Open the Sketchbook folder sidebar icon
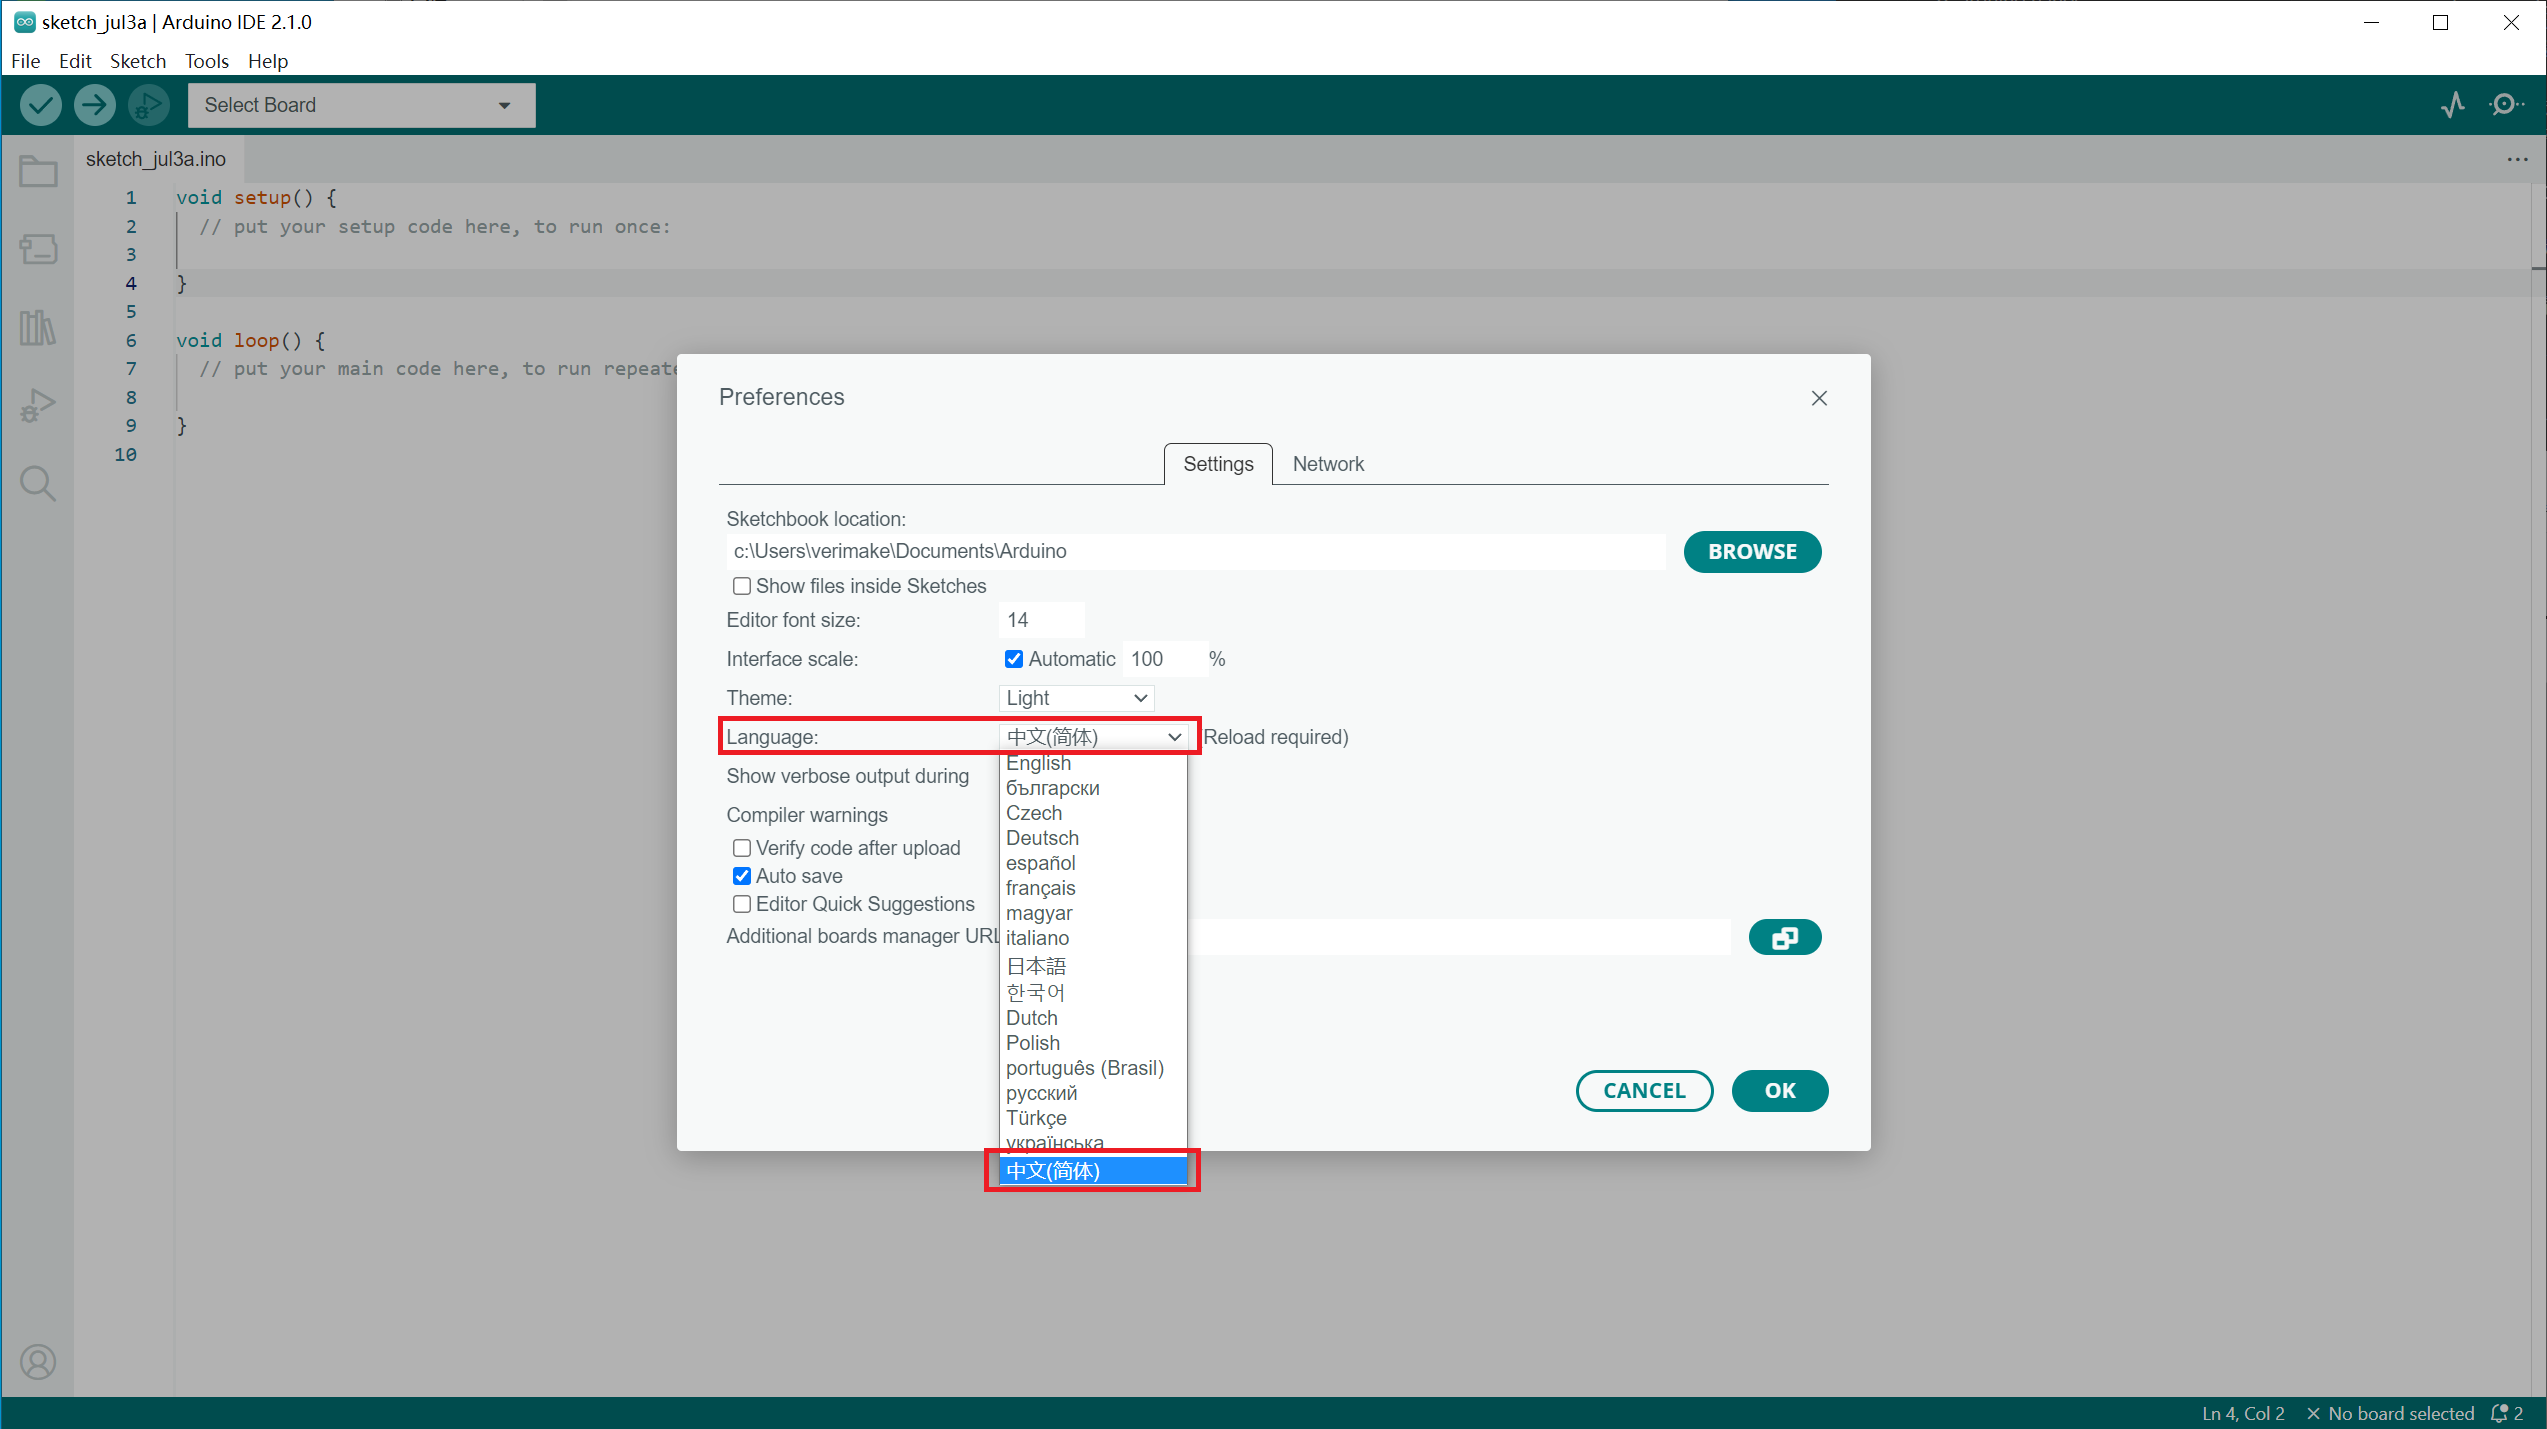The image size is (2547, 1429). coord(38,172)
